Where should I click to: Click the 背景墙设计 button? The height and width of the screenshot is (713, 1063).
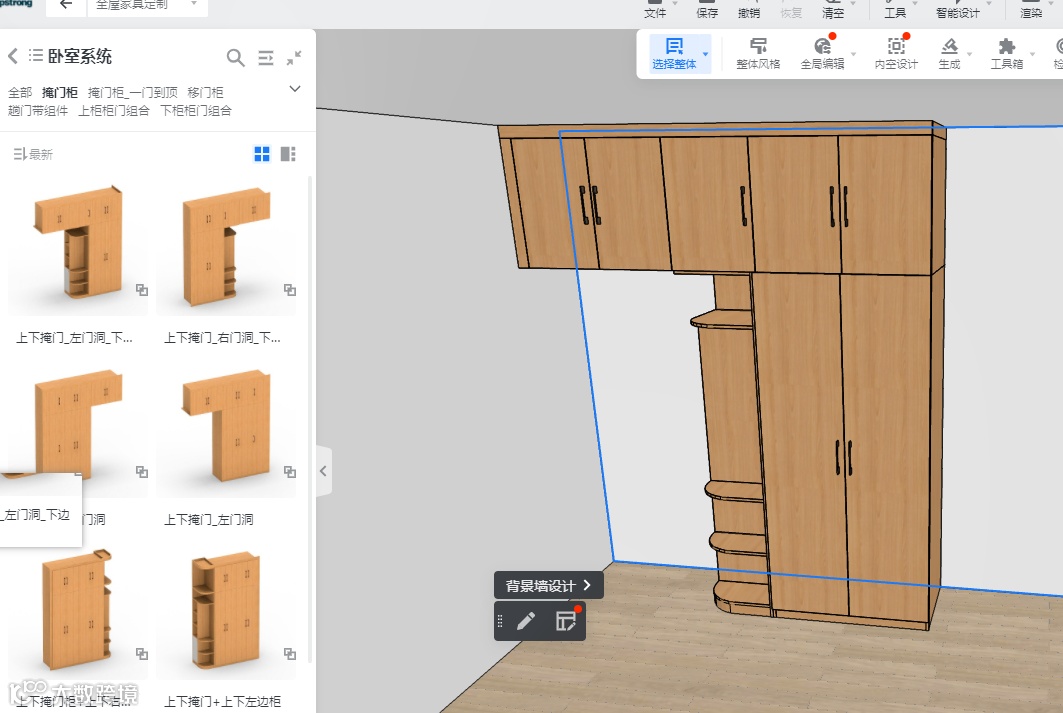tap(548, 586)
